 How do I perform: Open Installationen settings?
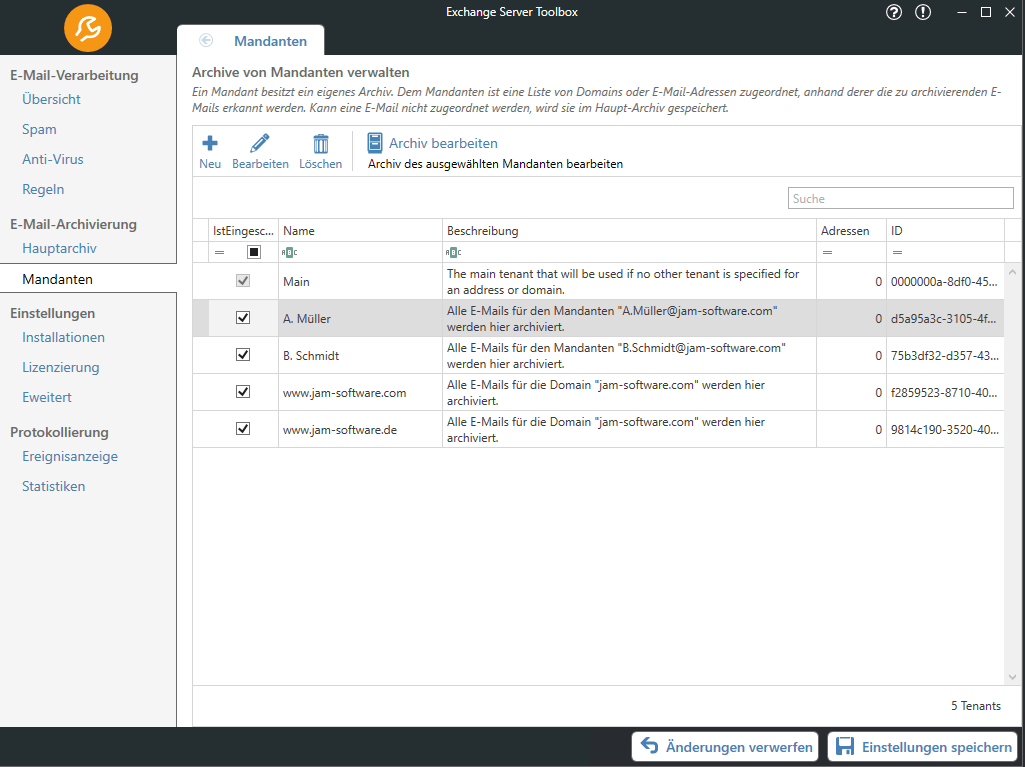coord(63,337)
